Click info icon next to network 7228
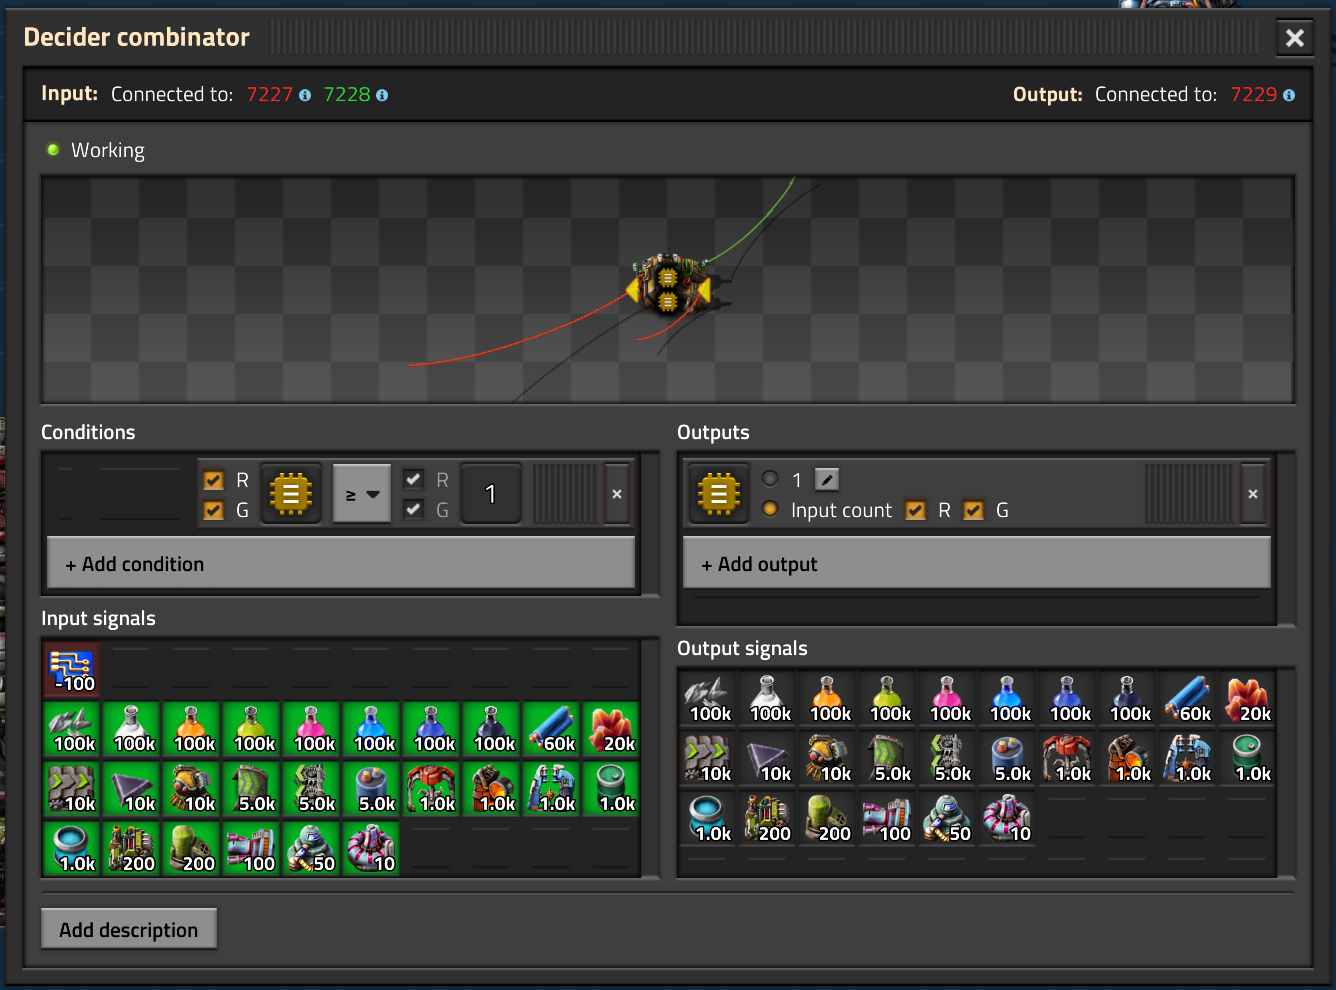1336x990 pixels. pos(382,95)
